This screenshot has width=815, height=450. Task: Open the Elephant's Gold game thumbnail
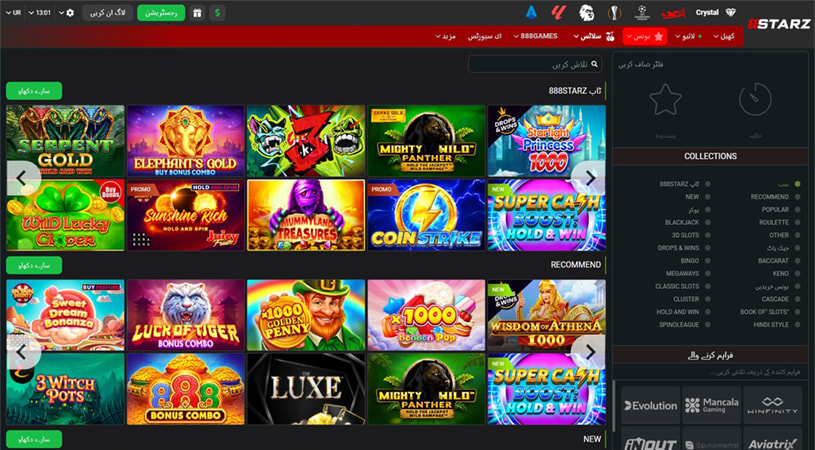[x=186, y=141]
